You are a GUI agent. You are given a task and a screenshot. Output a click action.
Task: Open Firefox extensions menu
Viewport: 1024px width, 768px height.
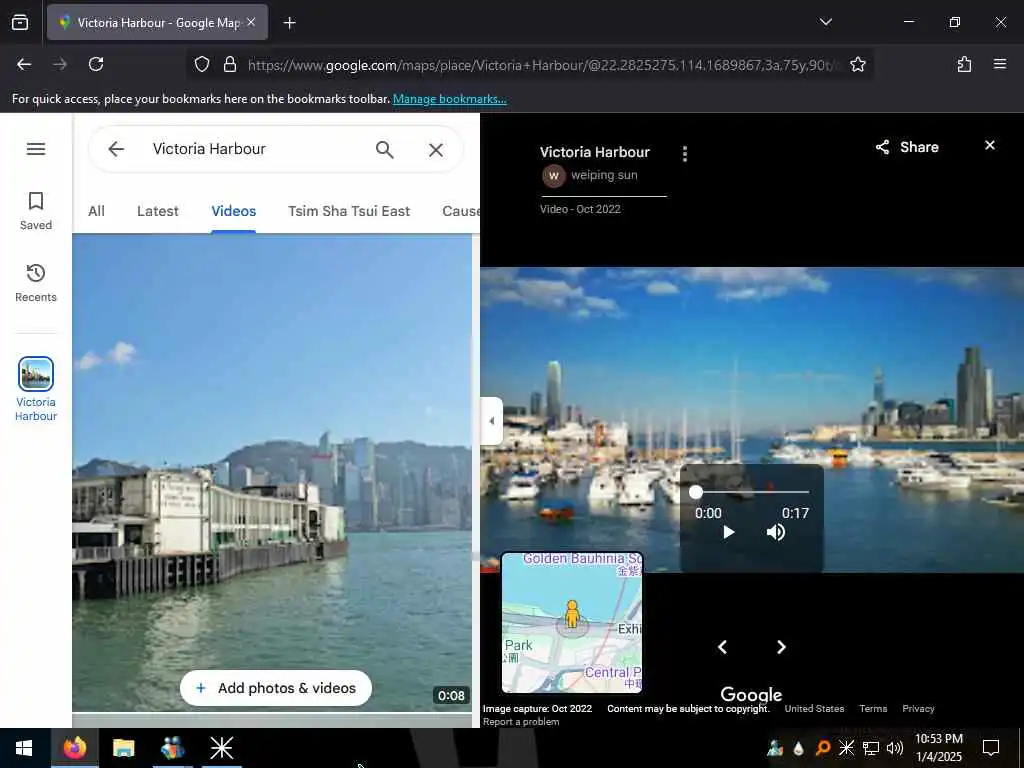(x=964, y=64)
